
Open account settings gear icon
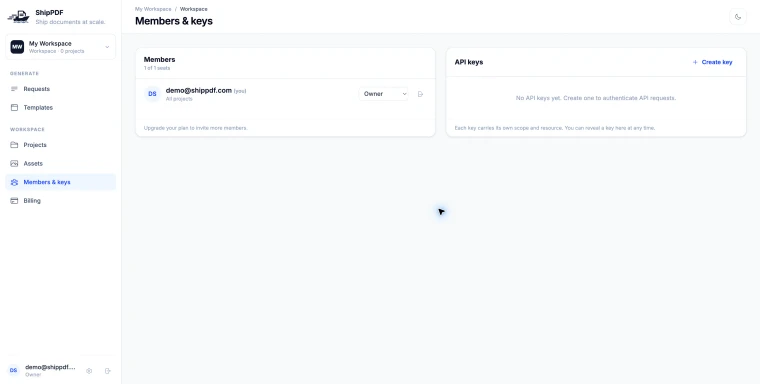coord(89,371)
